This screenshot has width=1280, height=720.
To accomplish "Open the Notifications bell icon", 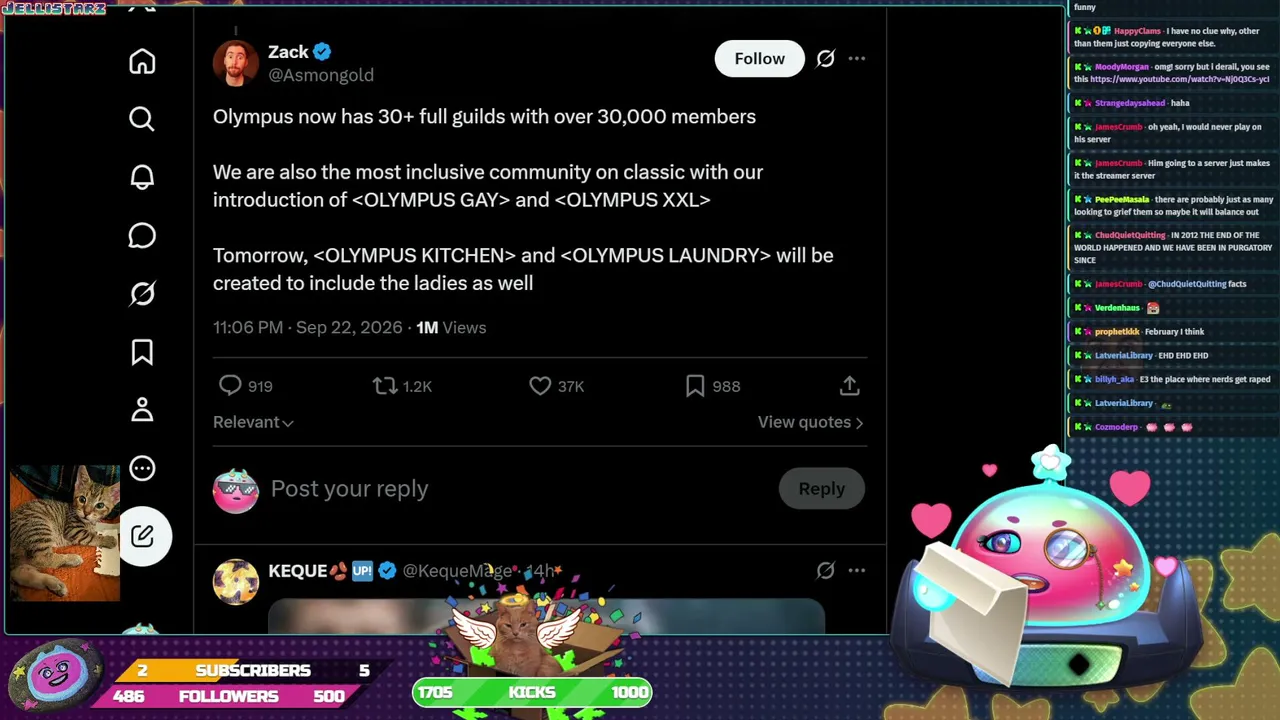I will (142, 177).
